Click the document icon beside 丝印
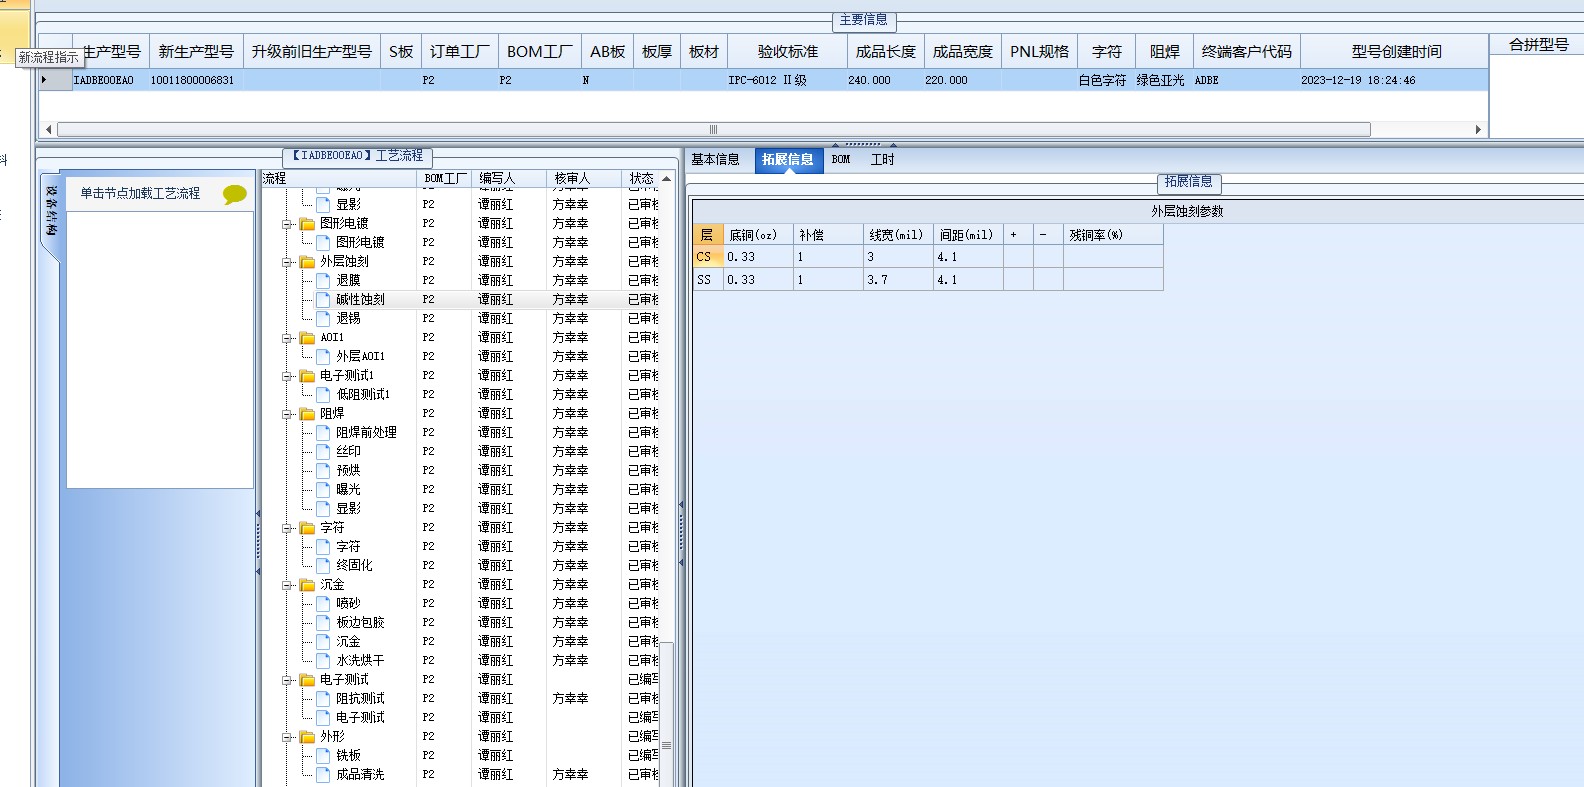 click(323, 451)
